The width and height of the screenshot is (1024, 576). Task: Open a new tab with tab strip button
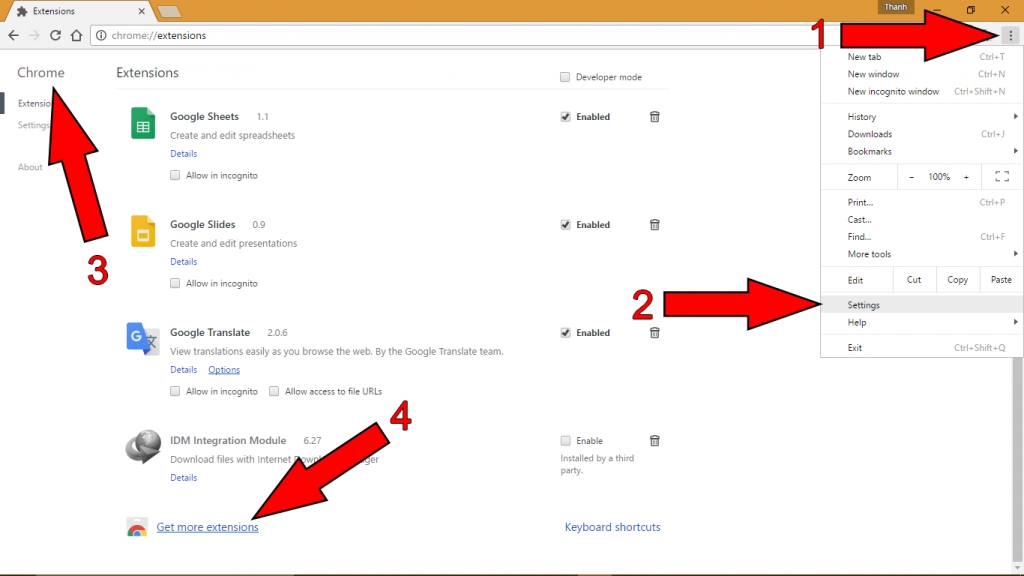coord(169,11)
